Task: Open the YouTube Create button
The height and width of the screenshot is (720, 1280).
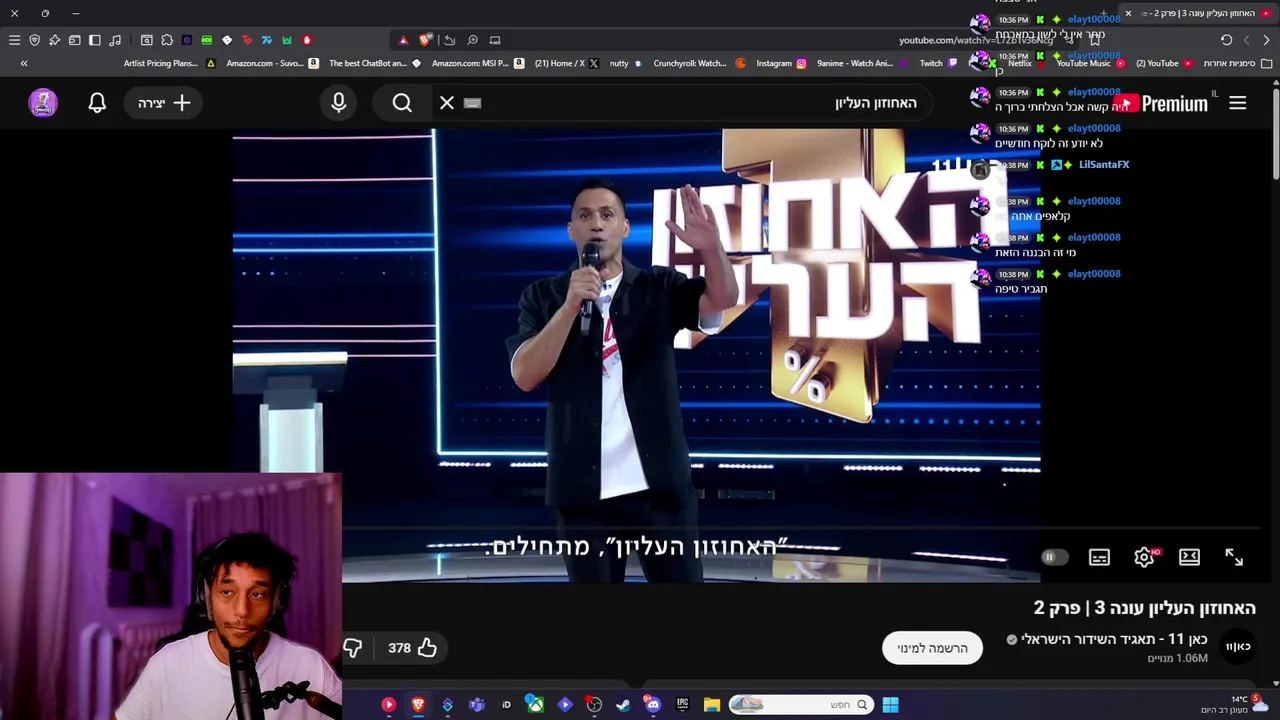Action: pos(164,103)
